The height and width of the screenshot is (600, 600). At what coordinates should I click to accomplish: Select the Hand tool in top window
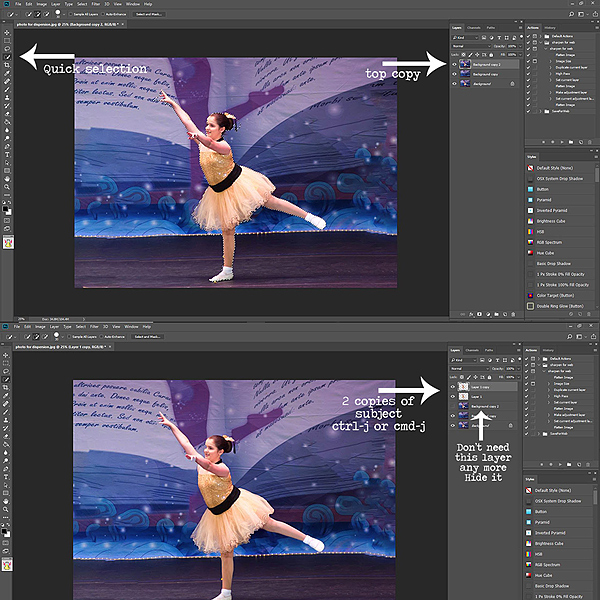(7, 179)
